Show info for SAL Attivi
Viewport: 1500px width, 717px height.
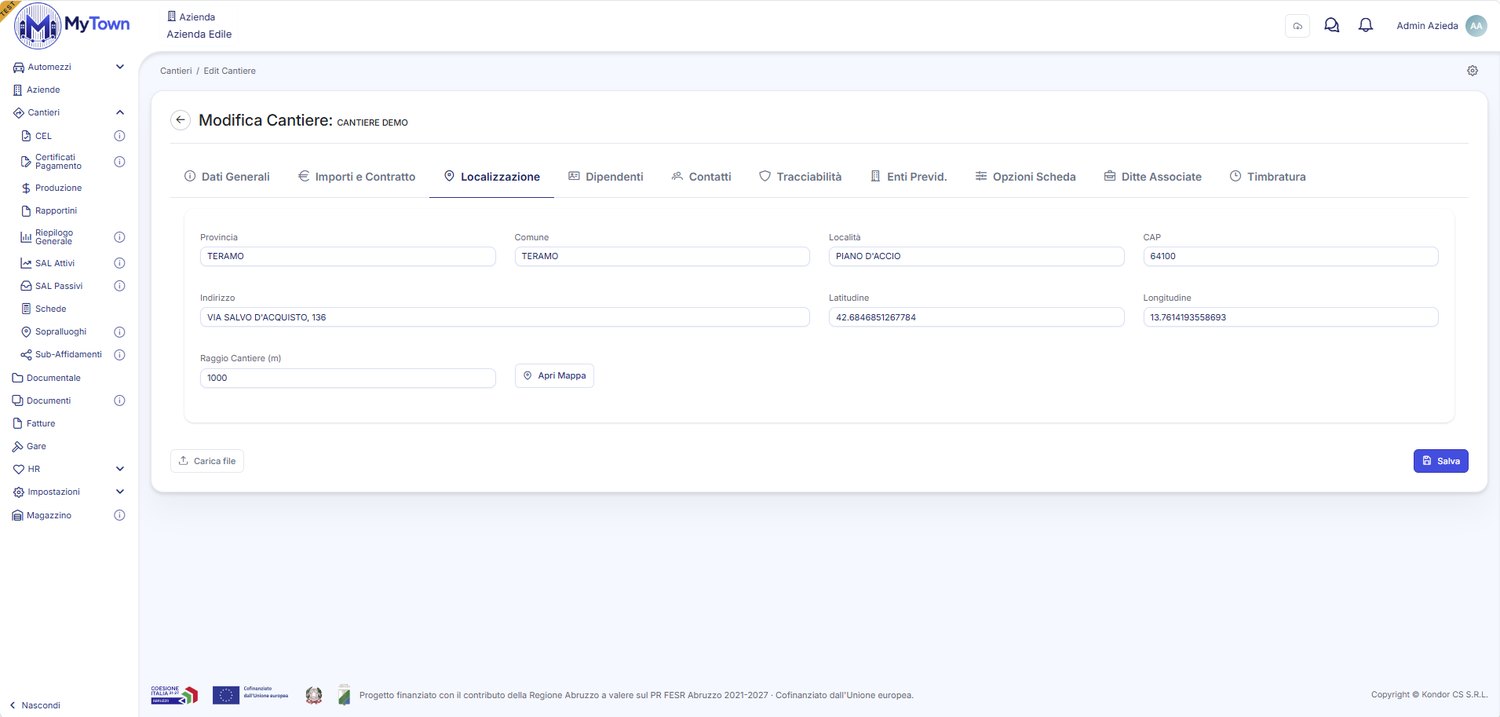119,263
